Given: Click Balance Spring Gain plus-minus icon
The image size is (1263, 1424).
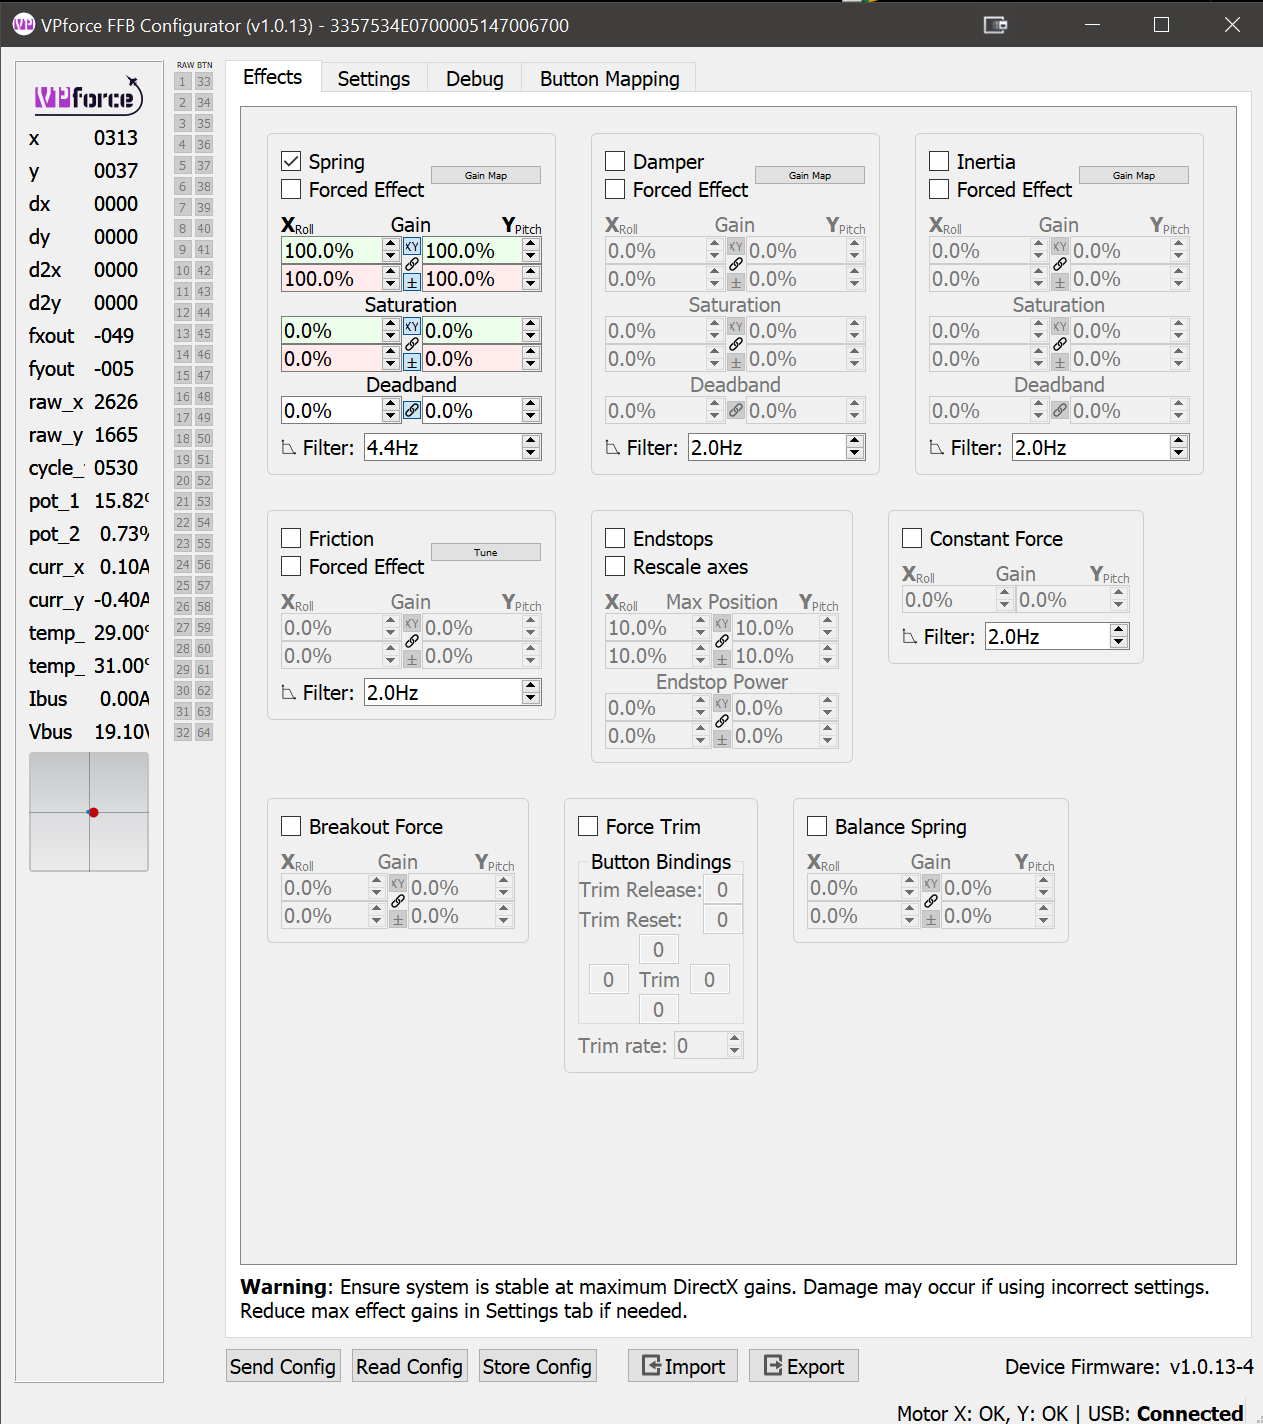Looking at the screenshot, I should click(x=931, y=919).
